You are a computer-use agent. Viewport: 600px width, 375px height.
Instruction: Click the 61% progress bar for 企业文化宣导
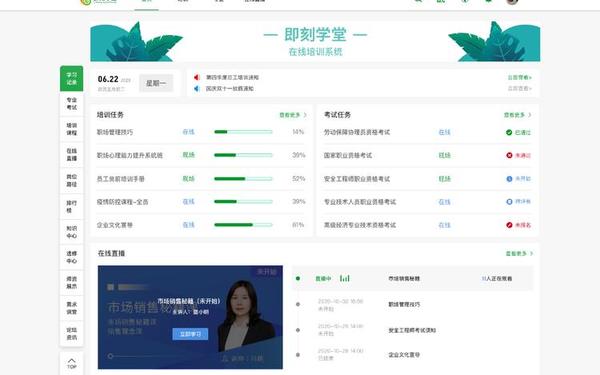[x=243, y=225]
